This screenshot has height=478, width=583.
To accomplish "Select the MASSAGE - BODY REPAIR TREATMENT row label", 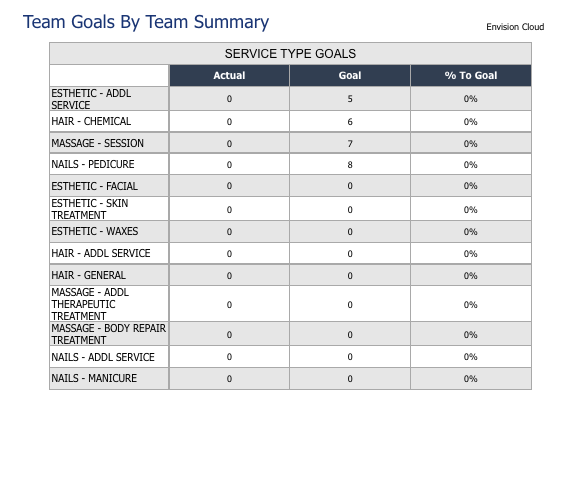I will pyautogui.click(x=109, y=334).
